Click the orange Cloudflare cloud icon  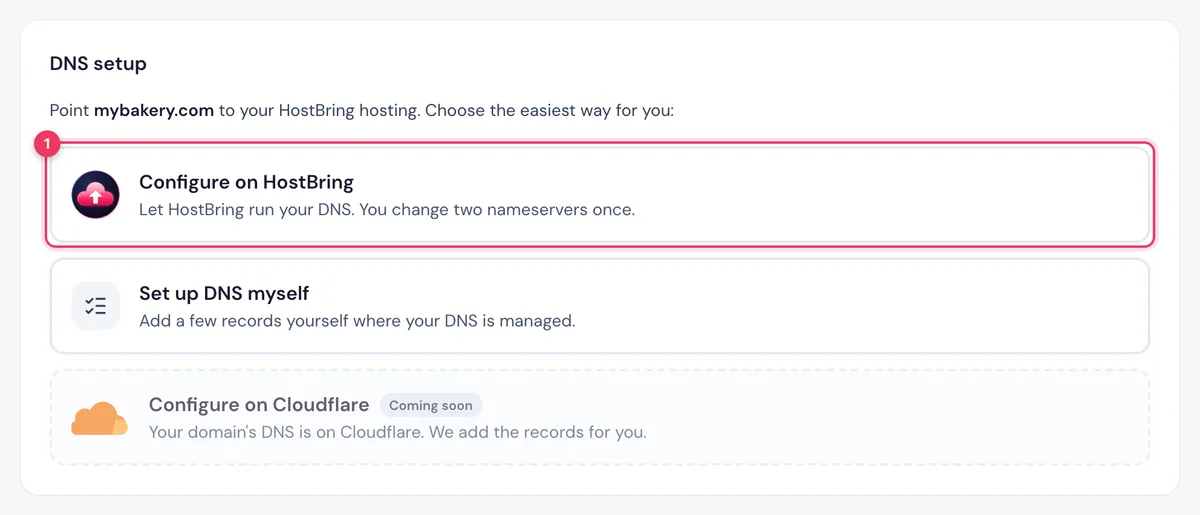[99, 418]
